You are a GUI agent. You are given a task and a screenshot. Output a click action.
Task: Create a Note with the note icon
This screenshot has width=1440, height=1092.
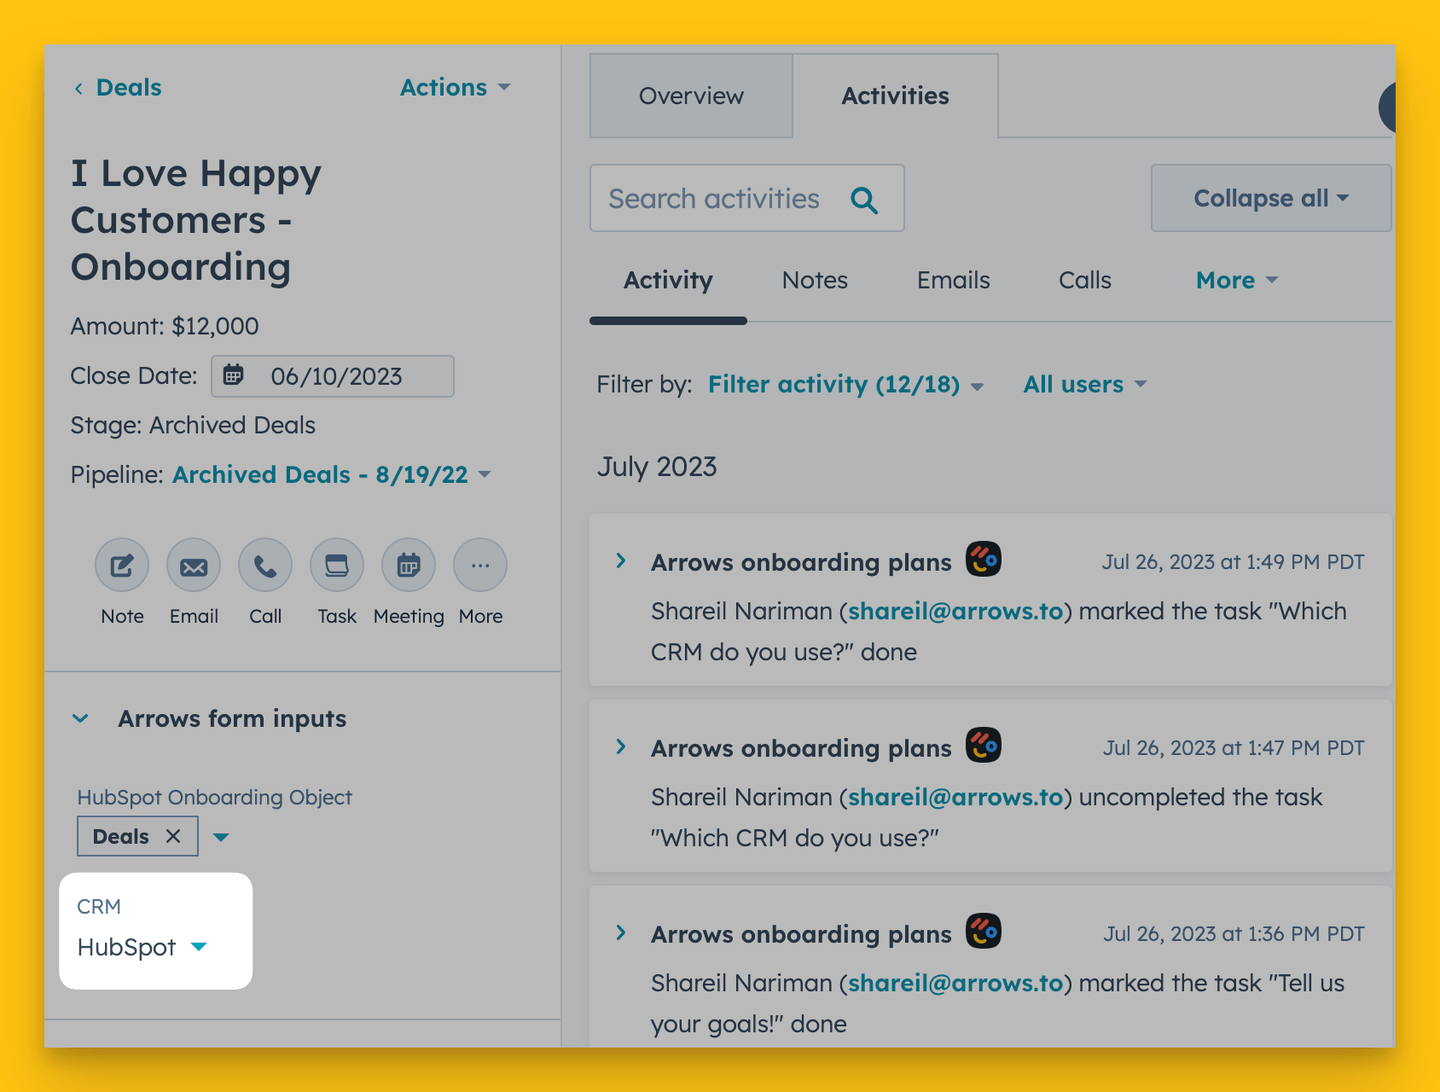(x=122, y=566)
